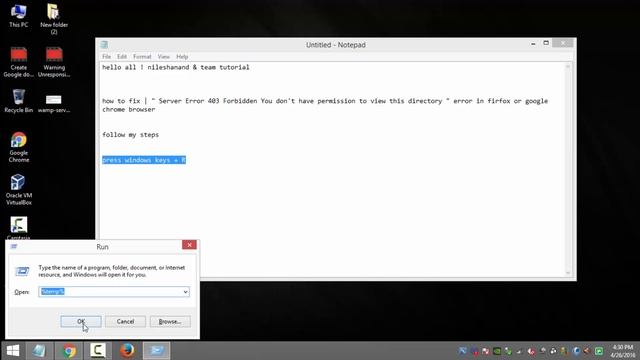This screenshot has width=640, height=360.
Task: Click the NVIDIA tray icon
Action: pos(497,351)
